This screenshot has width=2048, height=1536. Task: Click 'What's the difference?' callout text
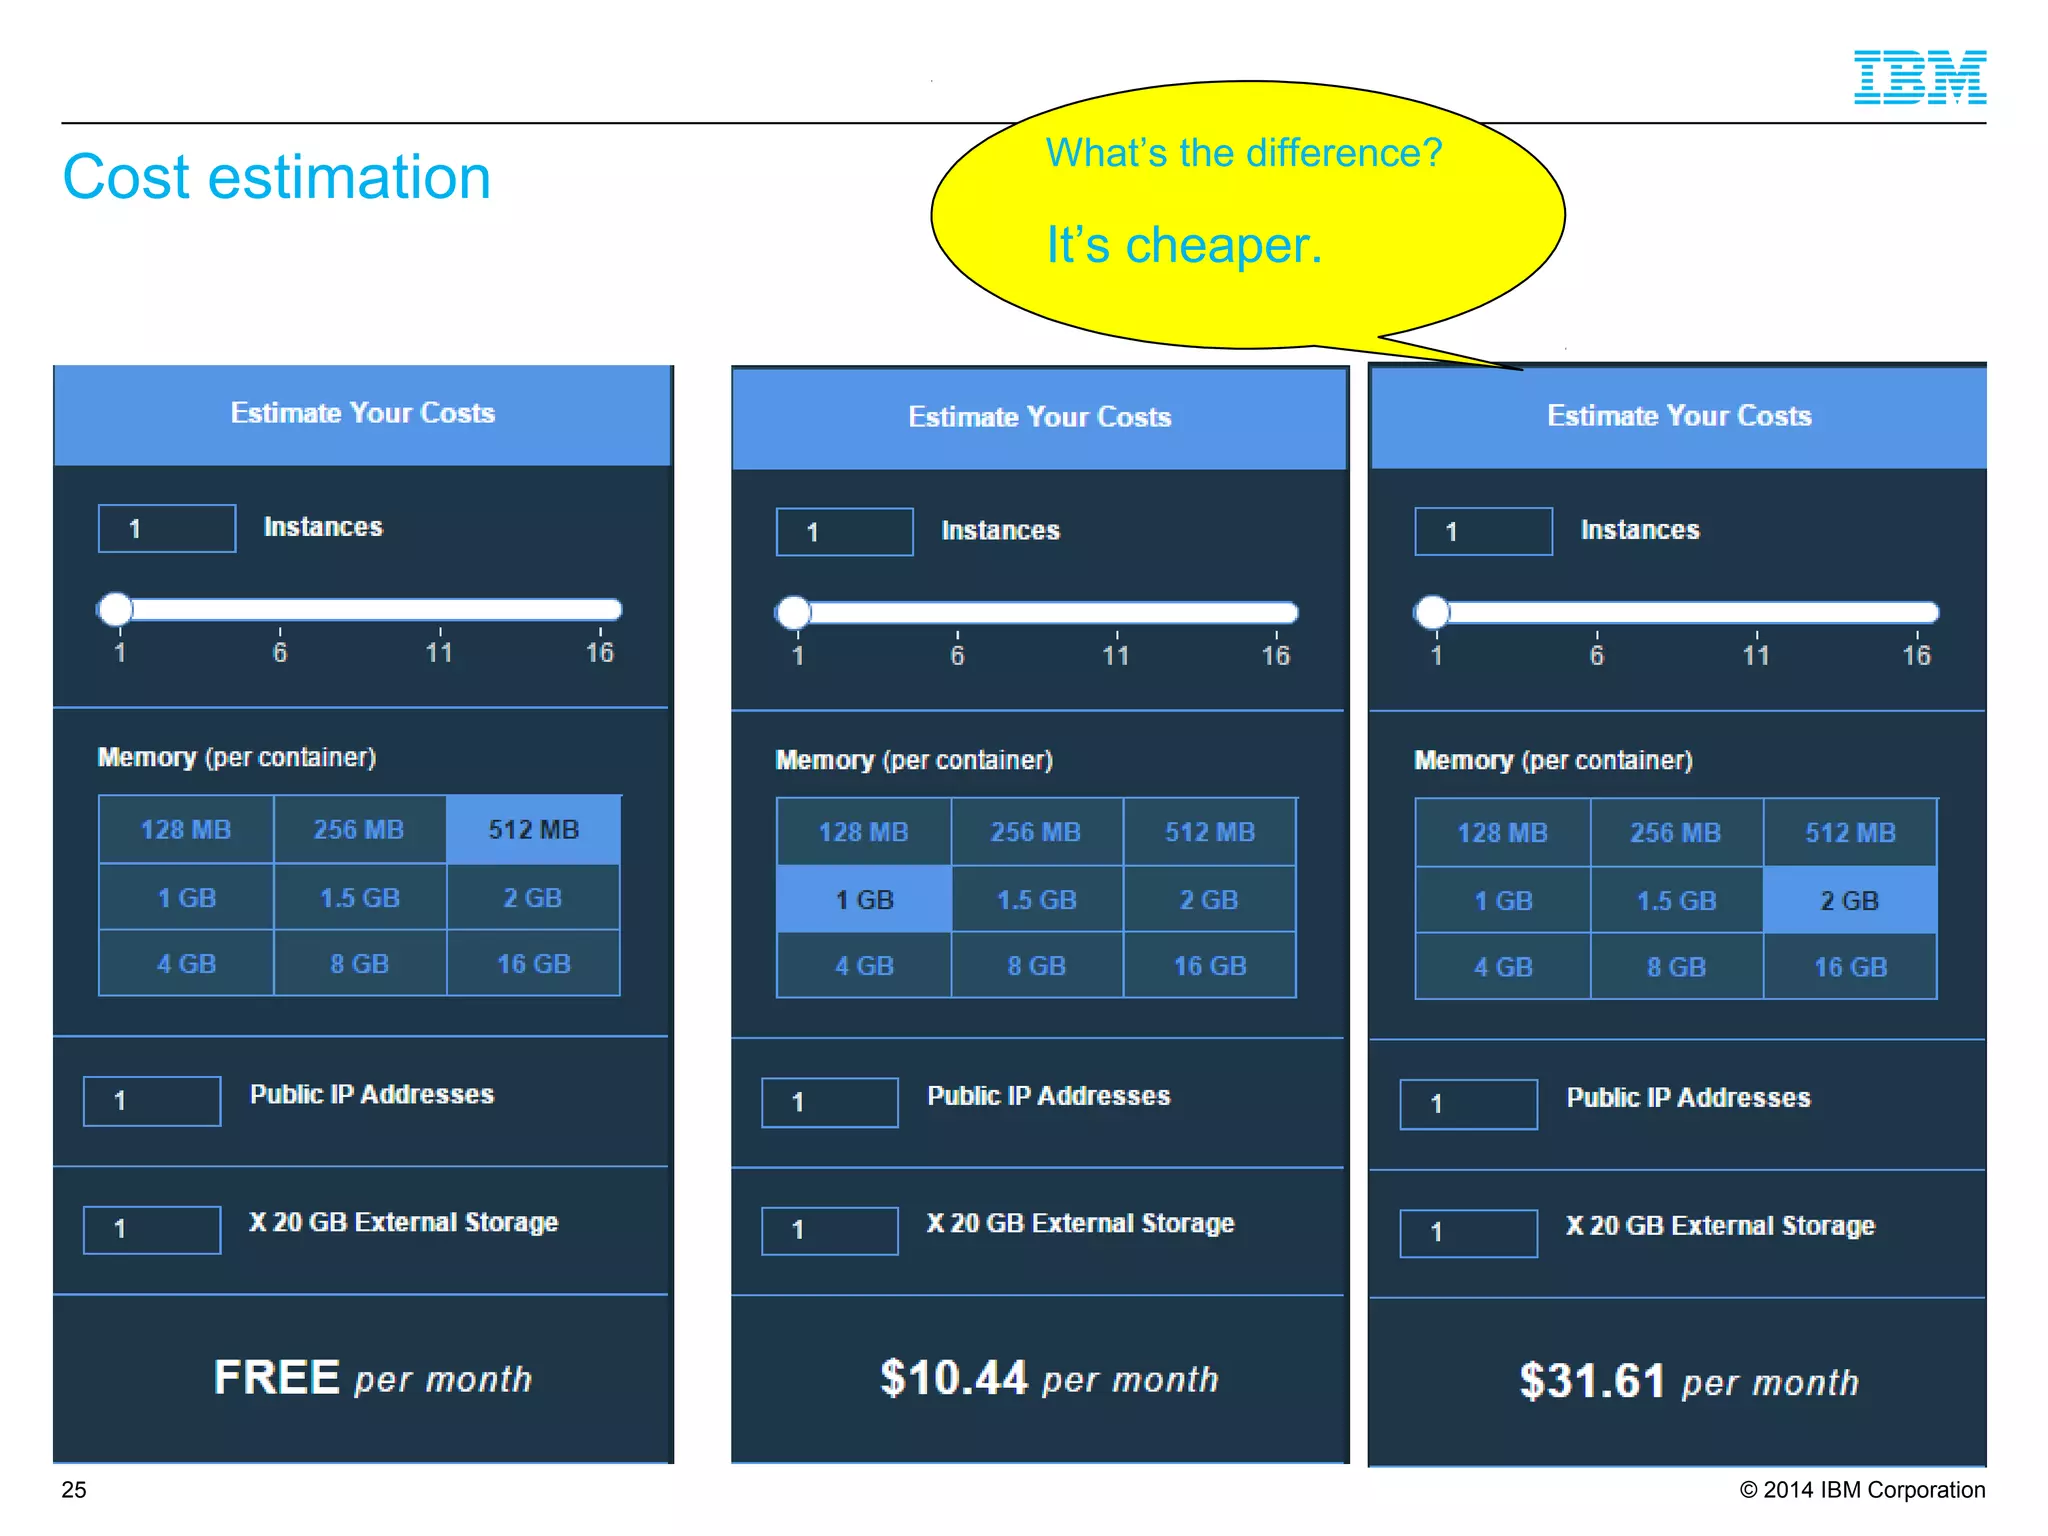1244,153
